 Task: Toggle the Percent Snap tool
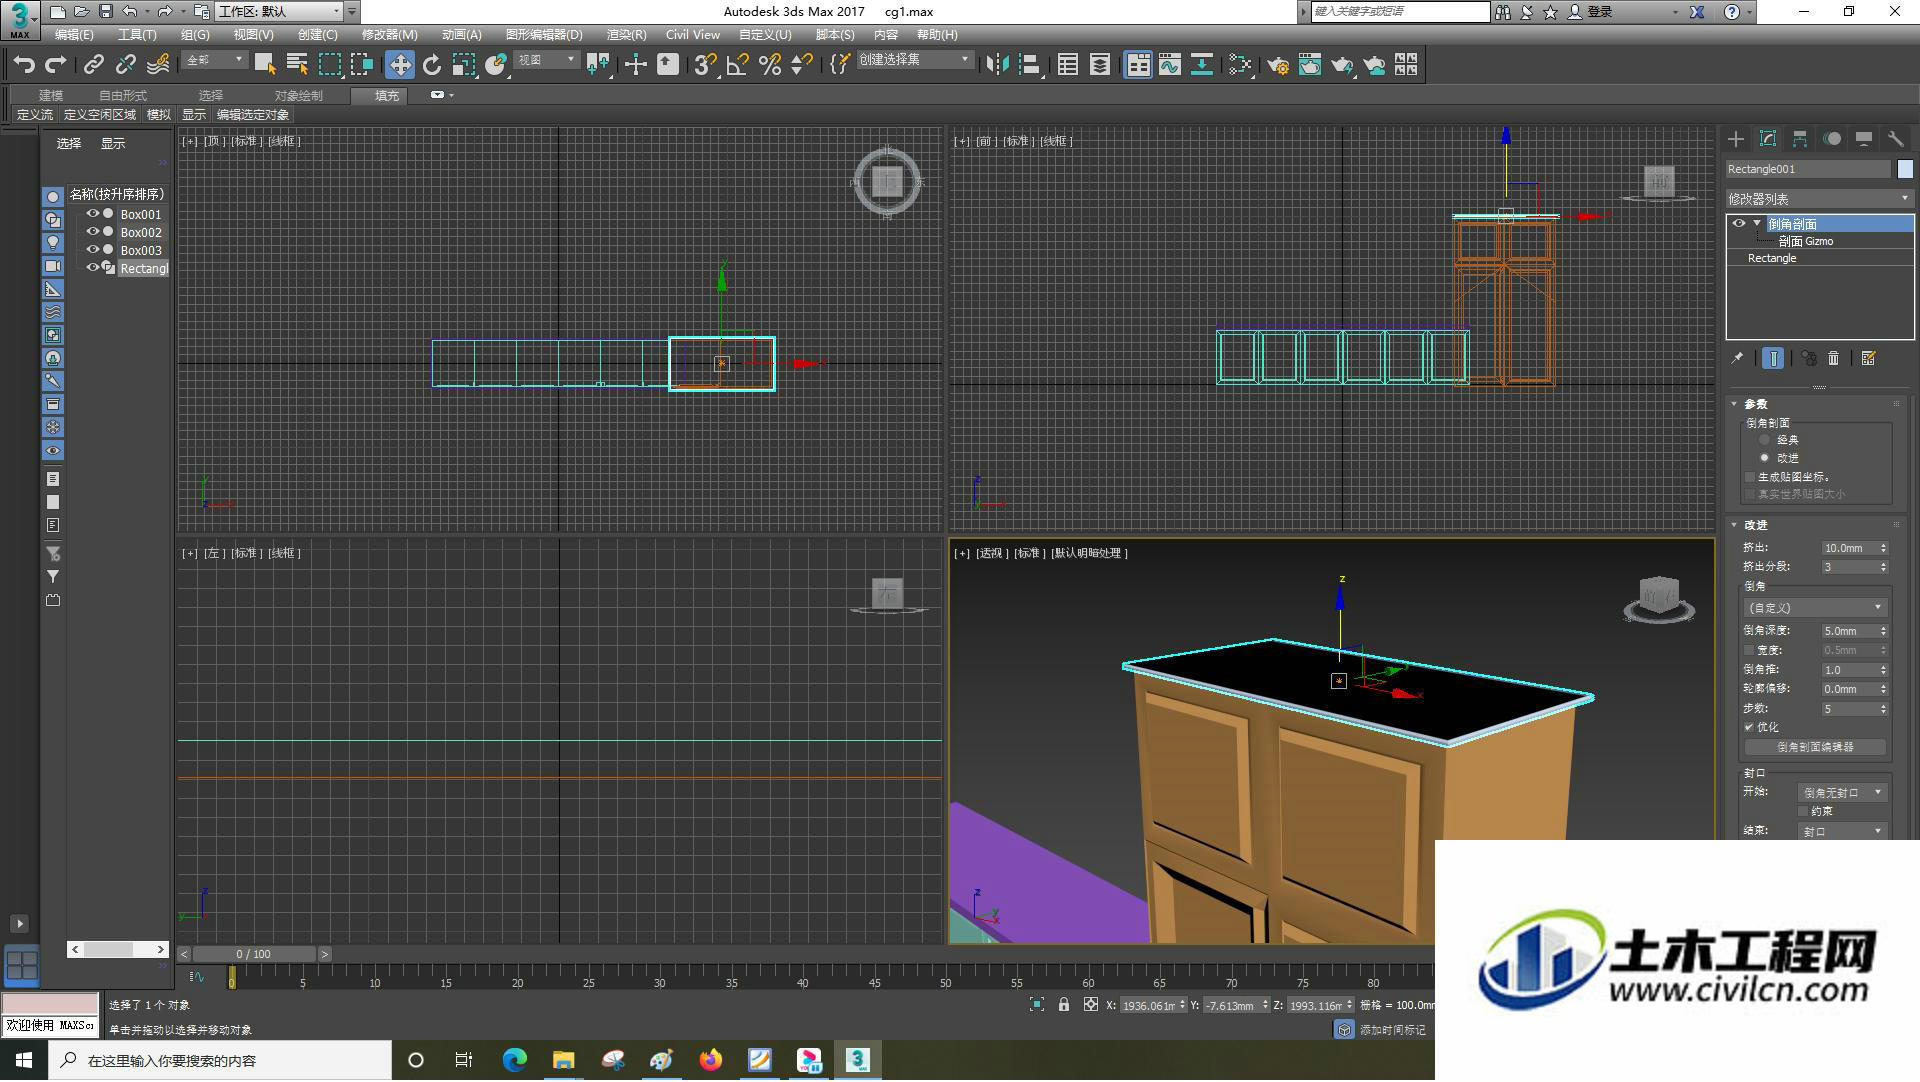769,65
